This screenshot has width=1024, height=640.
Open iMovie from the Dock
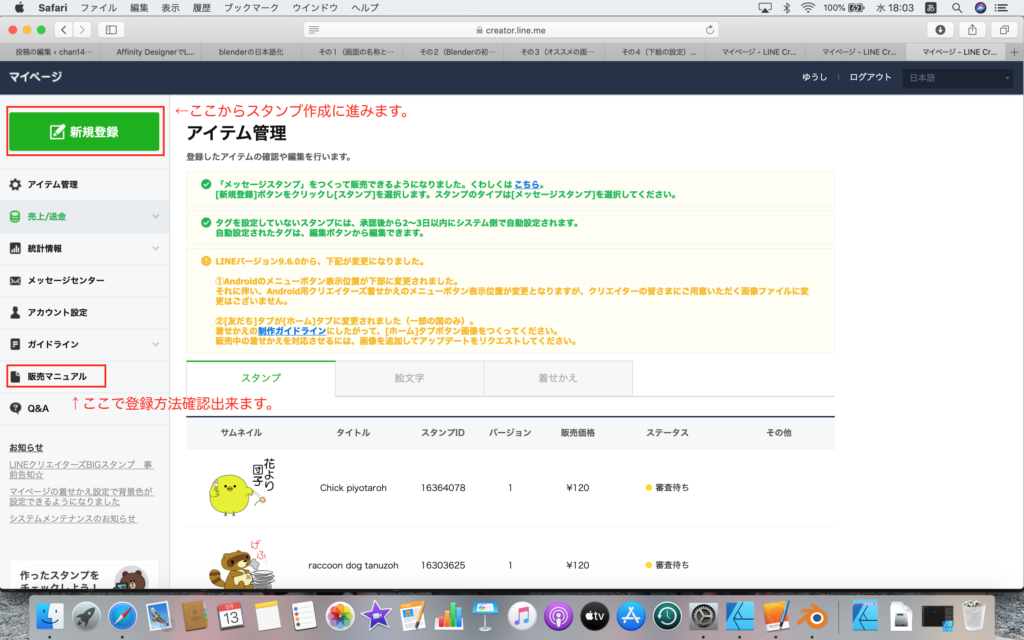pos(376,616)
